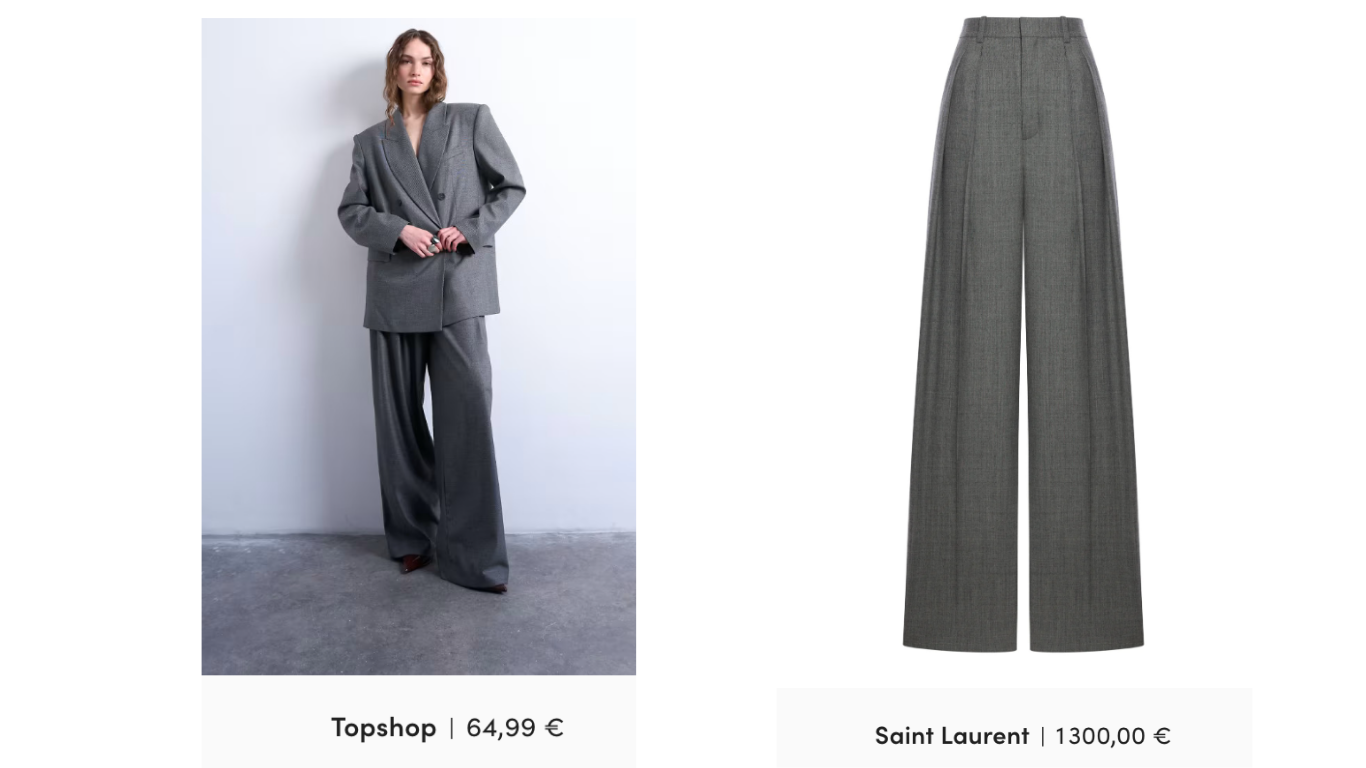The height and width of the screenshot is (768, 1366).
Task: Click the Saint Laurent brand name
Action: tap(952, 736)
